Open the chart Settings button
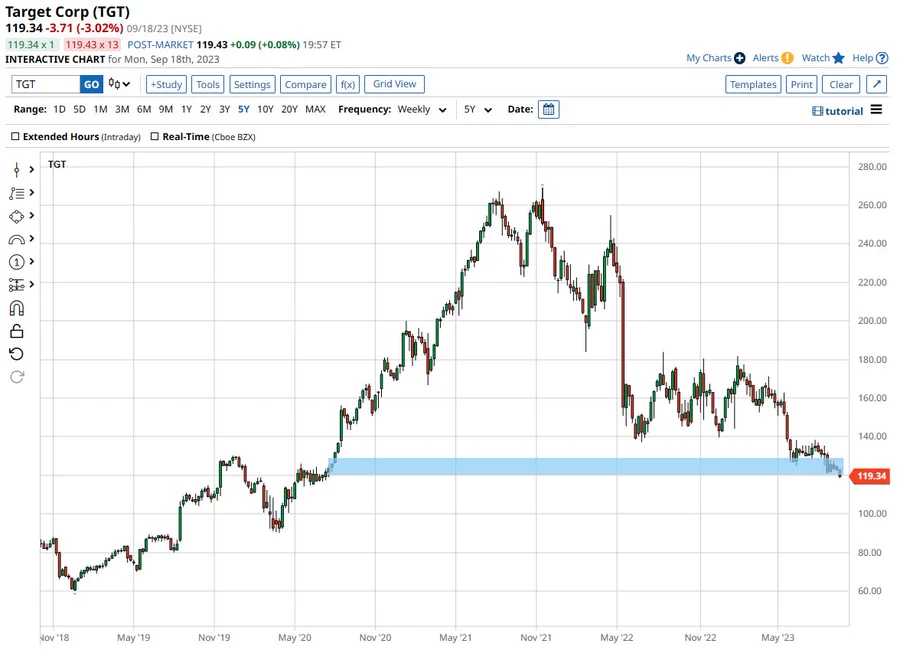 (252, 84)
